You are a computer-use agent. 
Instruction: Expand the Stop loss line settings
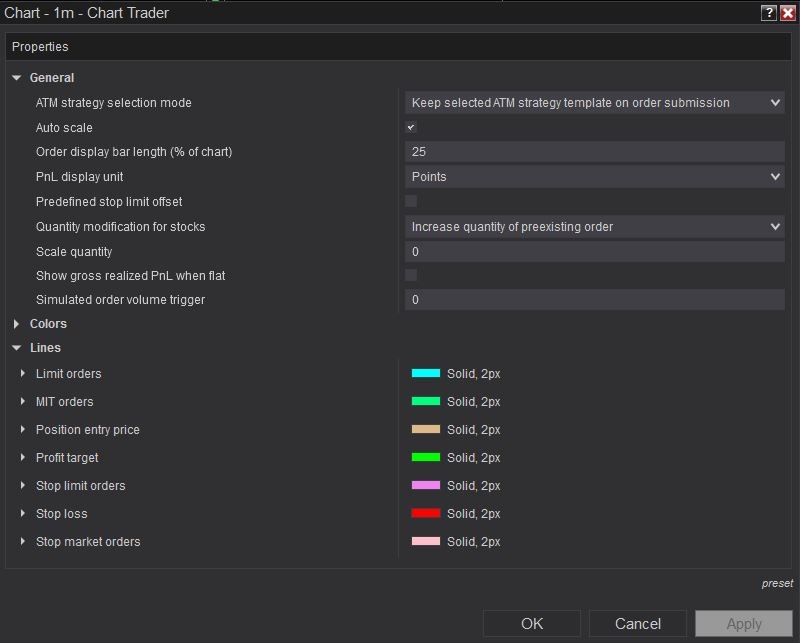pos(22,513)
